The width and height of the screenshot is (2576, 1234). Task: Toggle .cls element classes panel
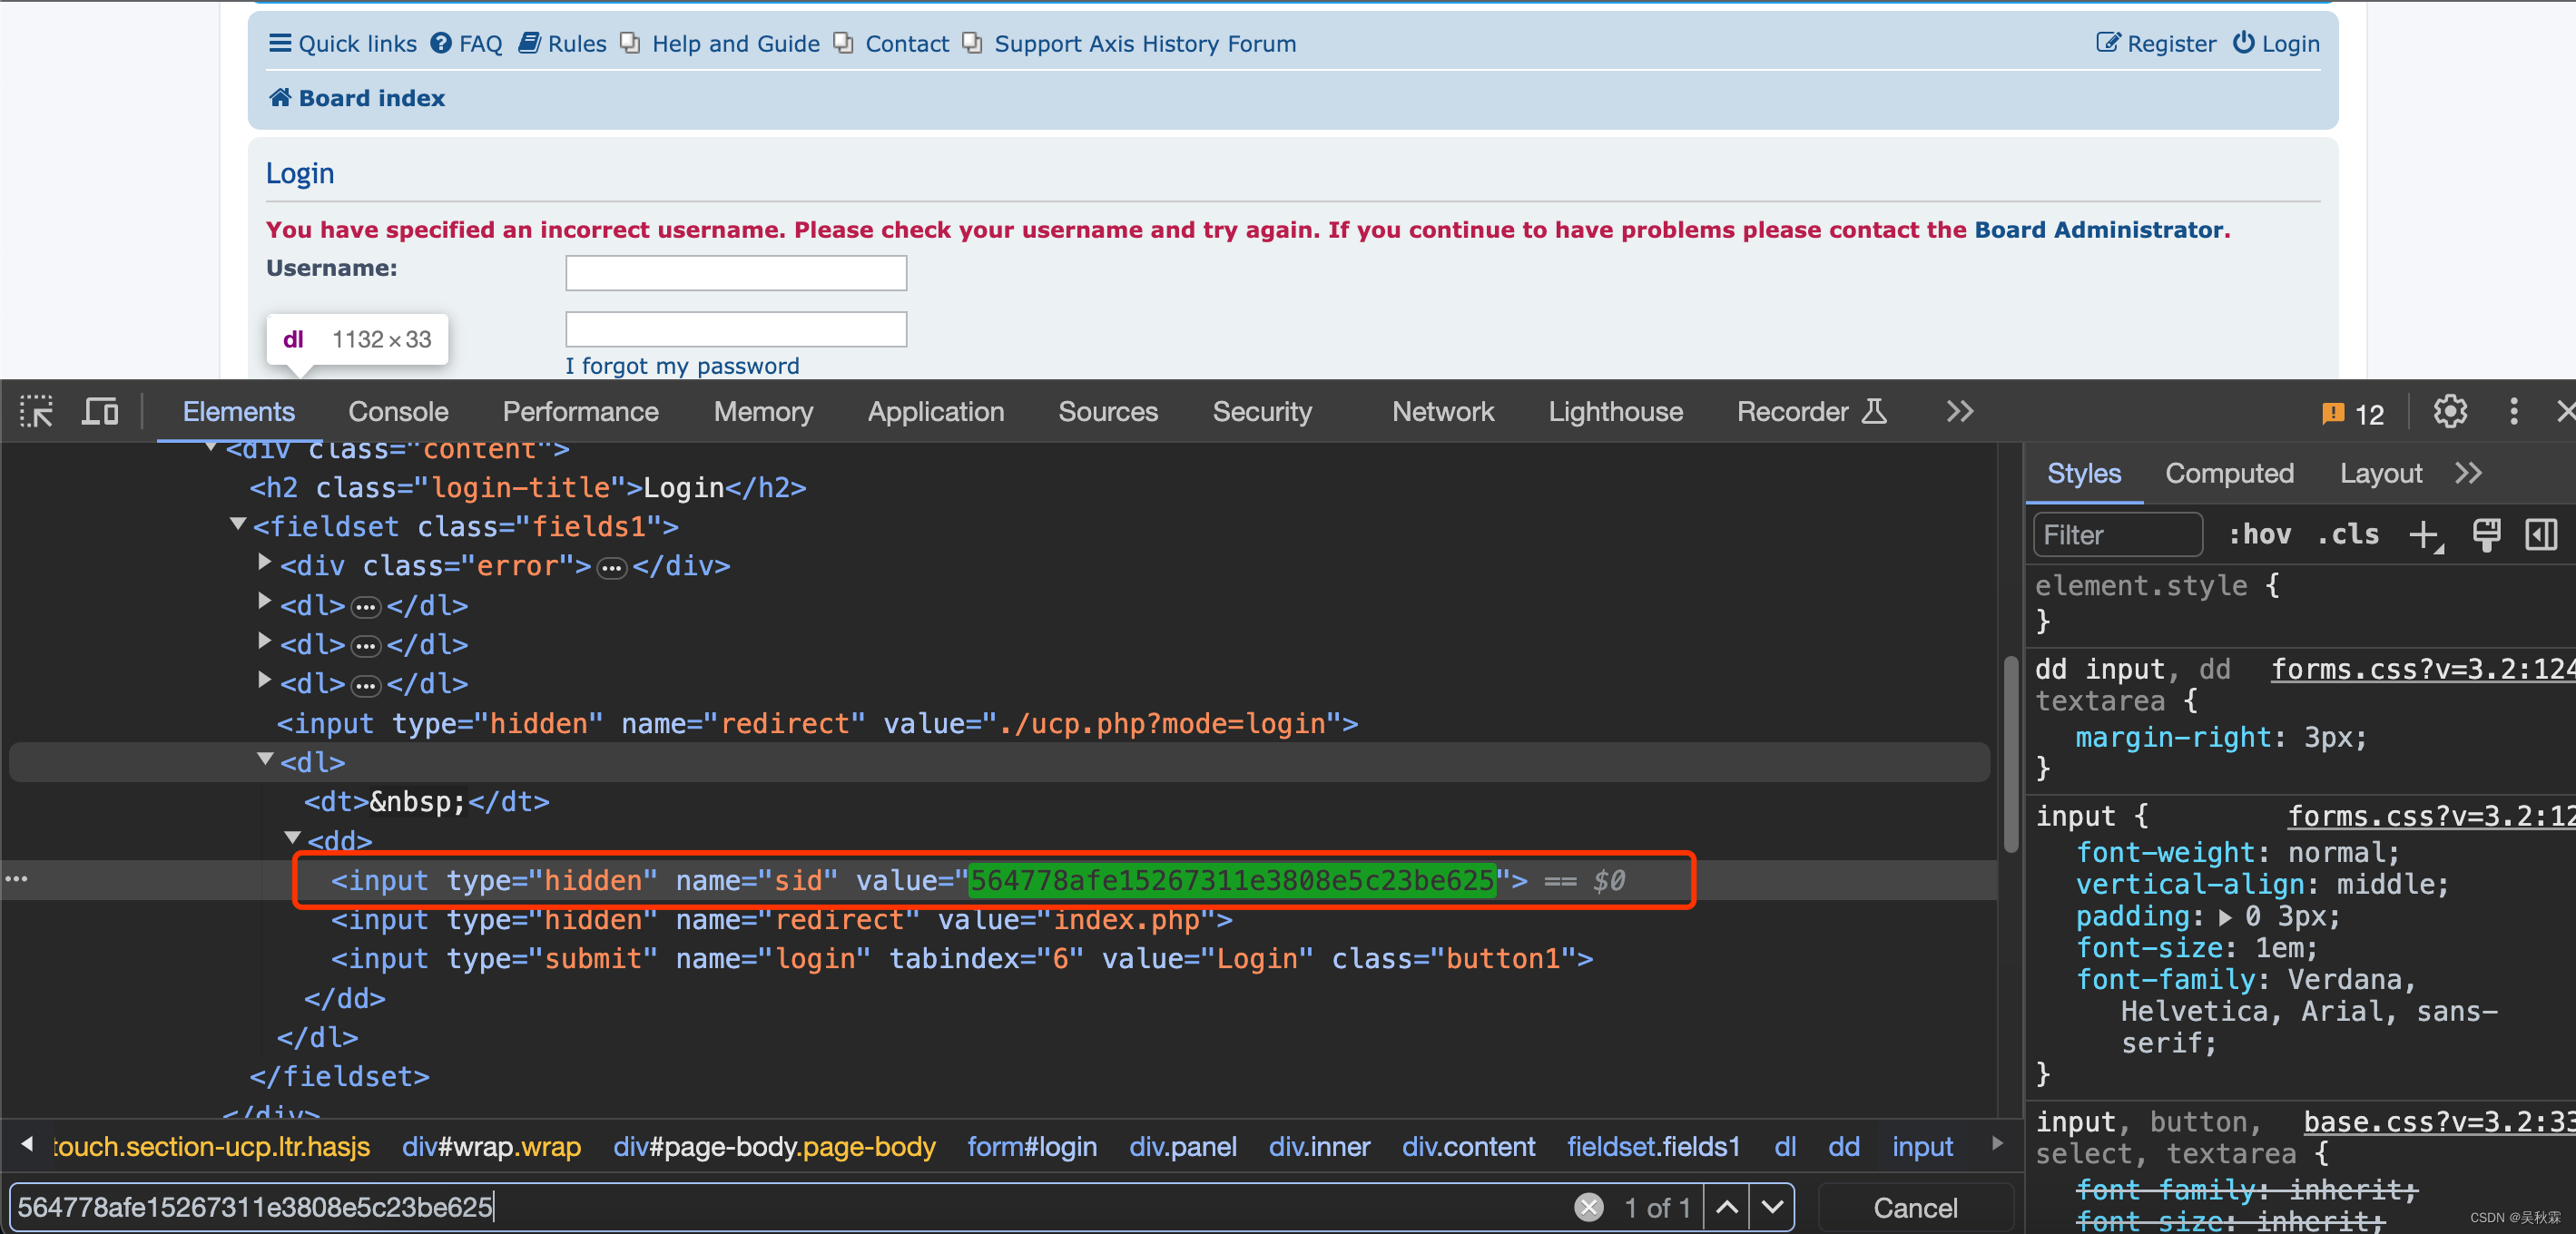2348,535
